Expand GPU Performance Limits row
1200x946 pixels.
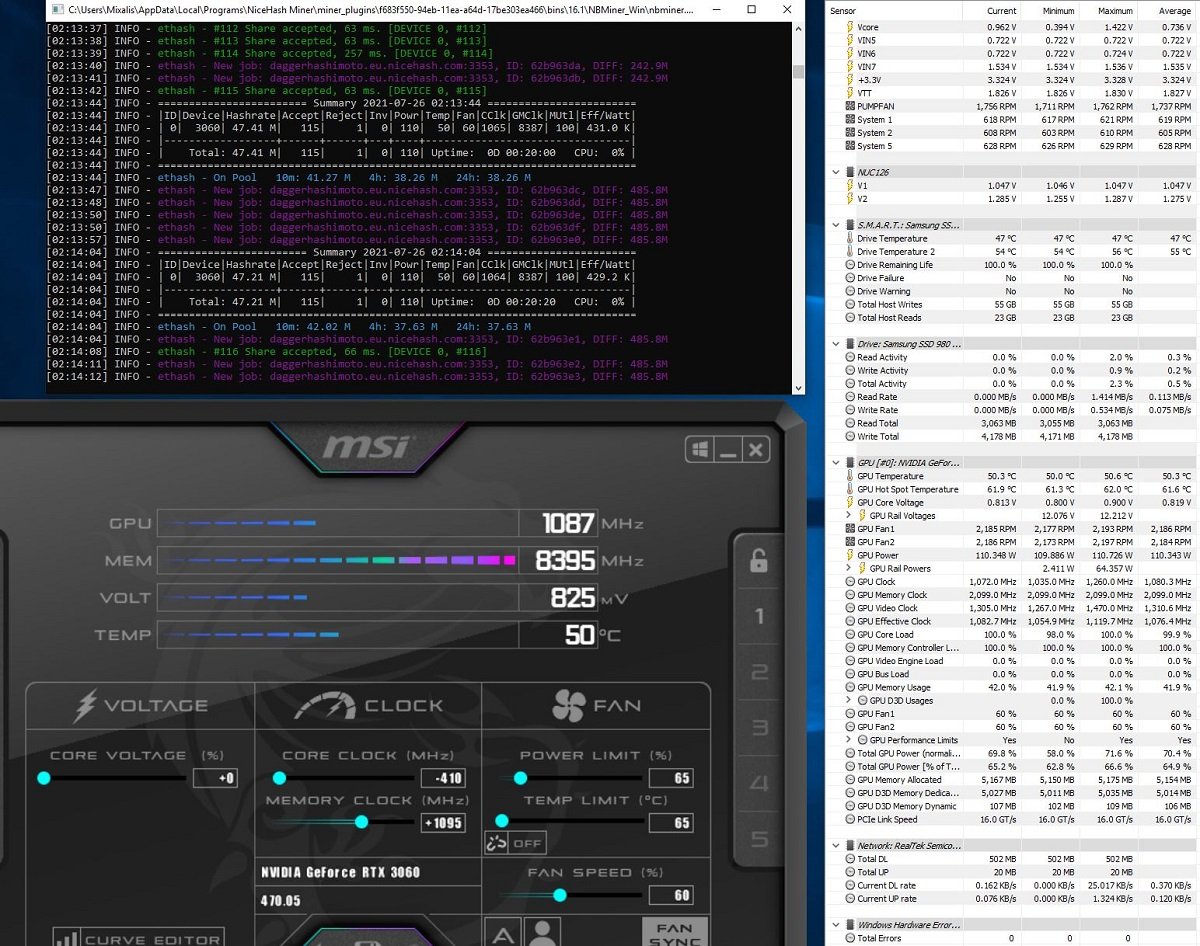click(x=849, y=740)
